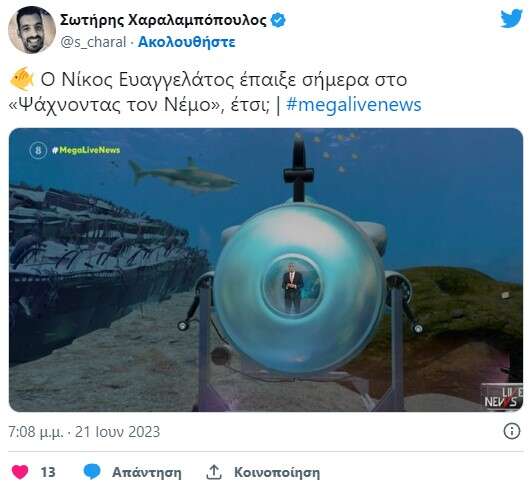
Task: Click the Live News logo in image
Action: coord(502,397)
